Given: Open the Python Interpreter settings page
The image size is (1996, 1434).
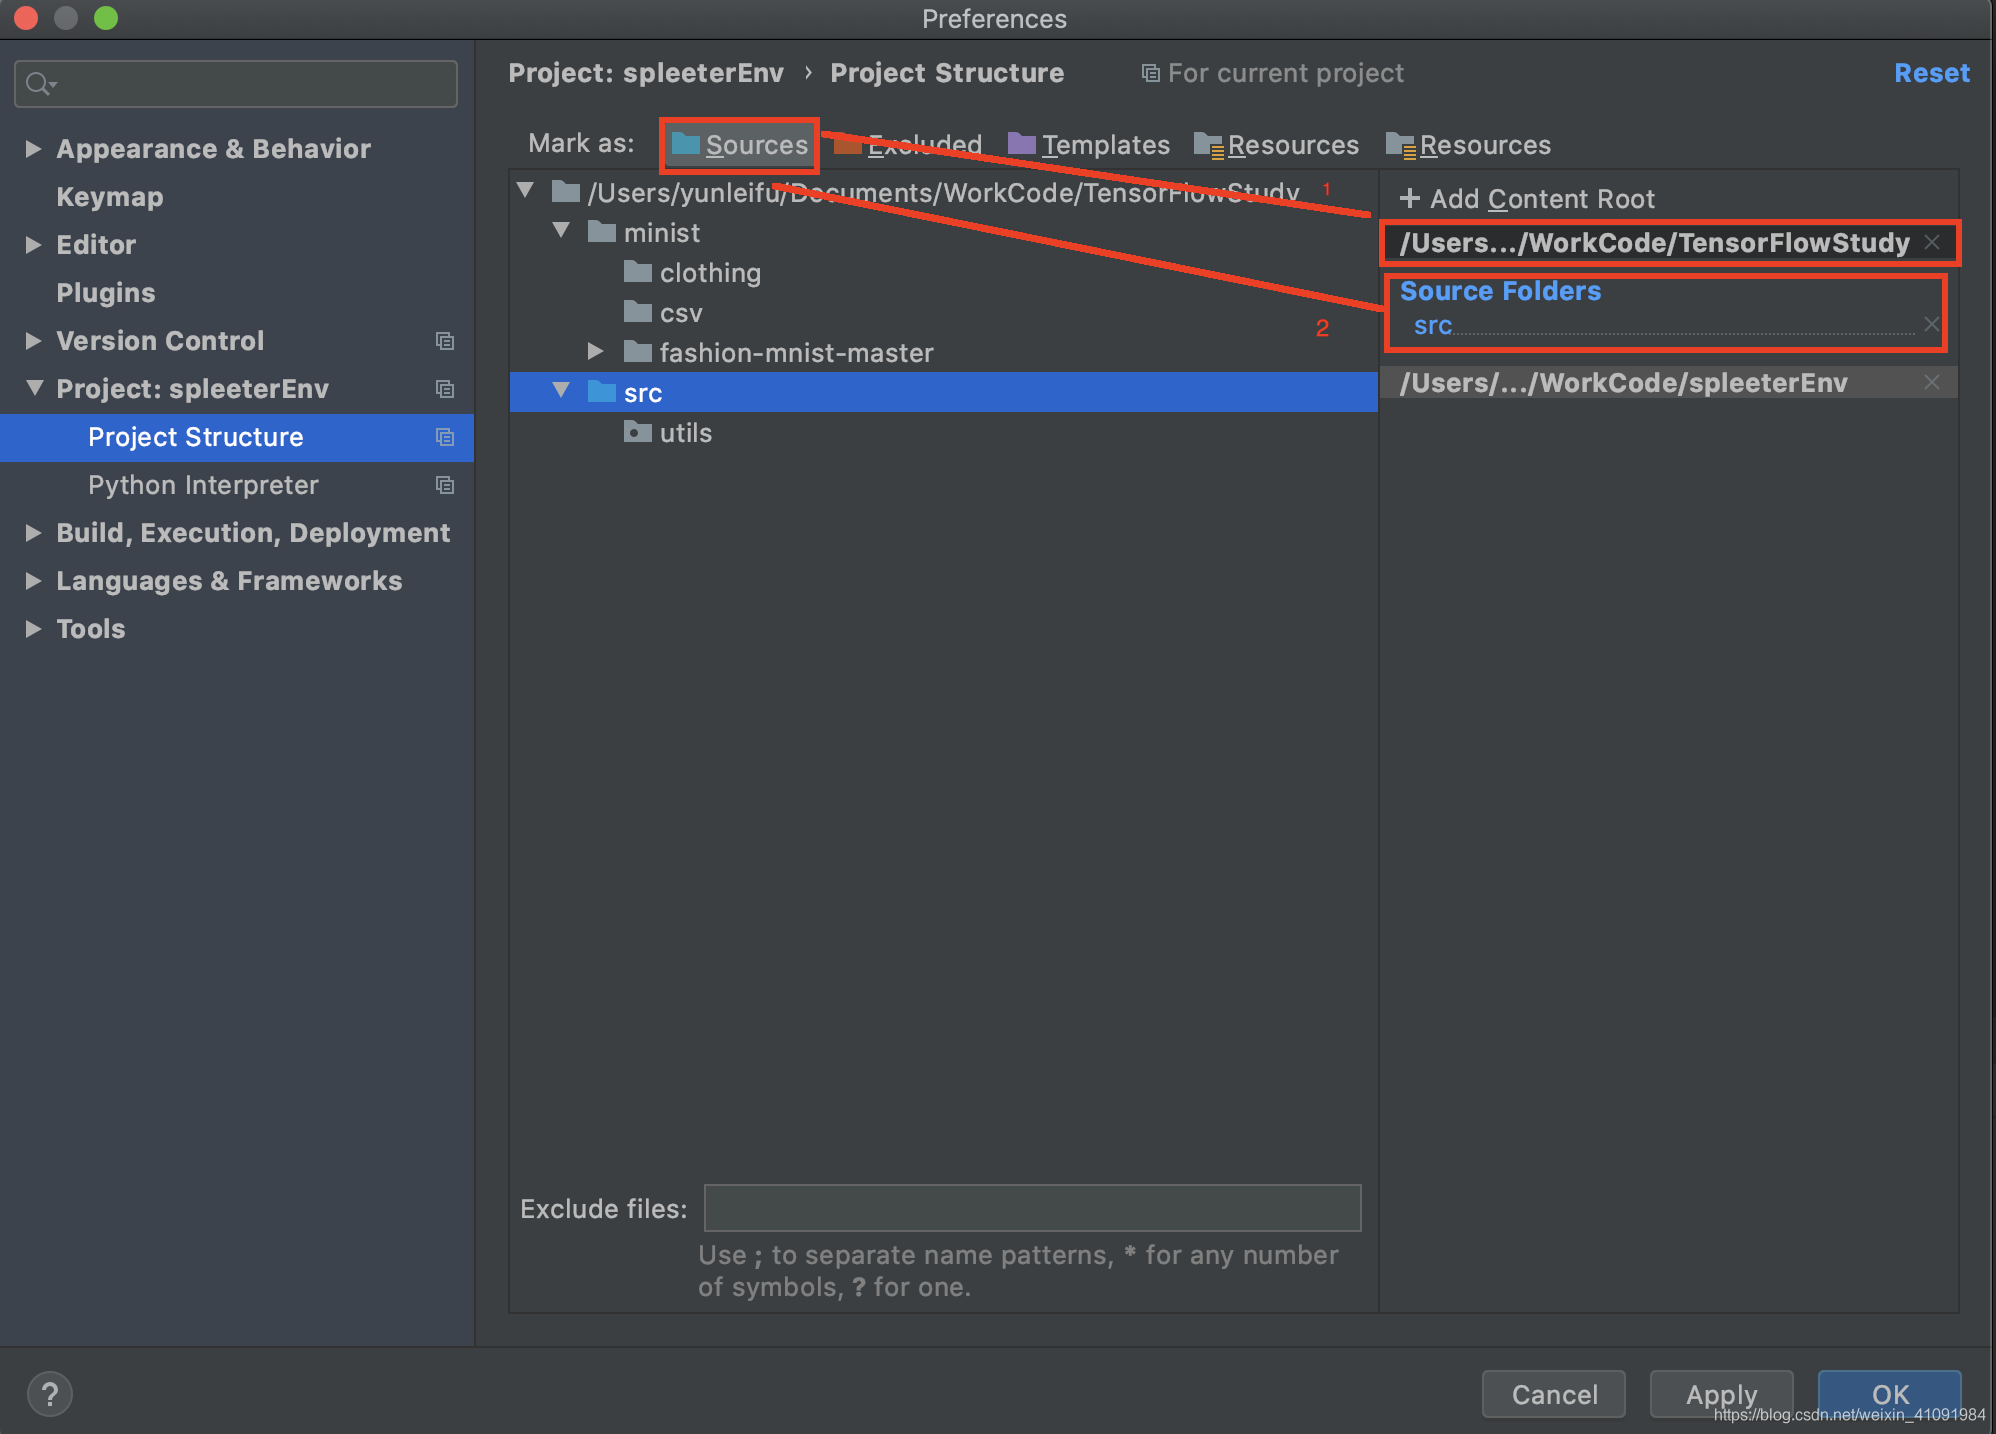Looking at the screenshot, I should [203, 485].
